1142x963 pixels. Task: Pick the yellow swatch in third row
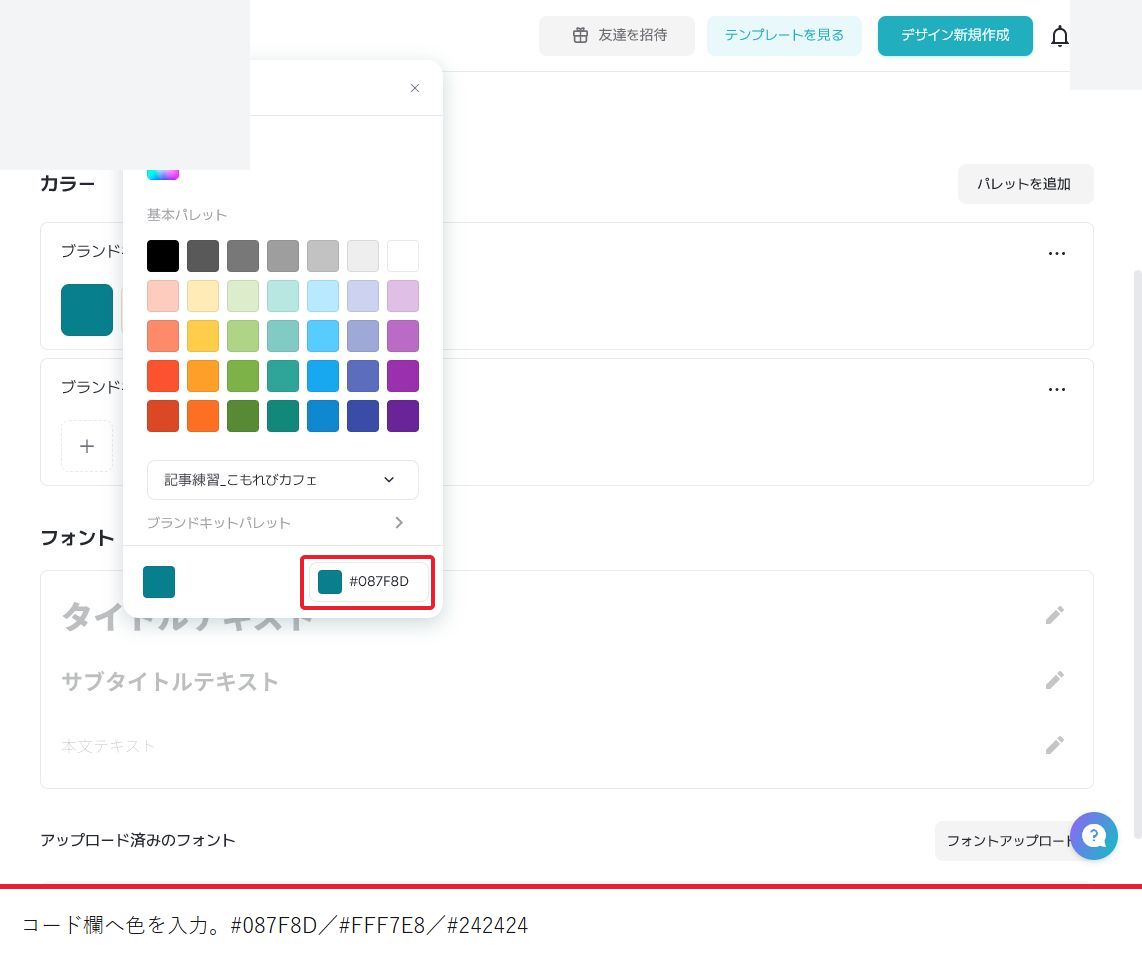tap(202, 336)
